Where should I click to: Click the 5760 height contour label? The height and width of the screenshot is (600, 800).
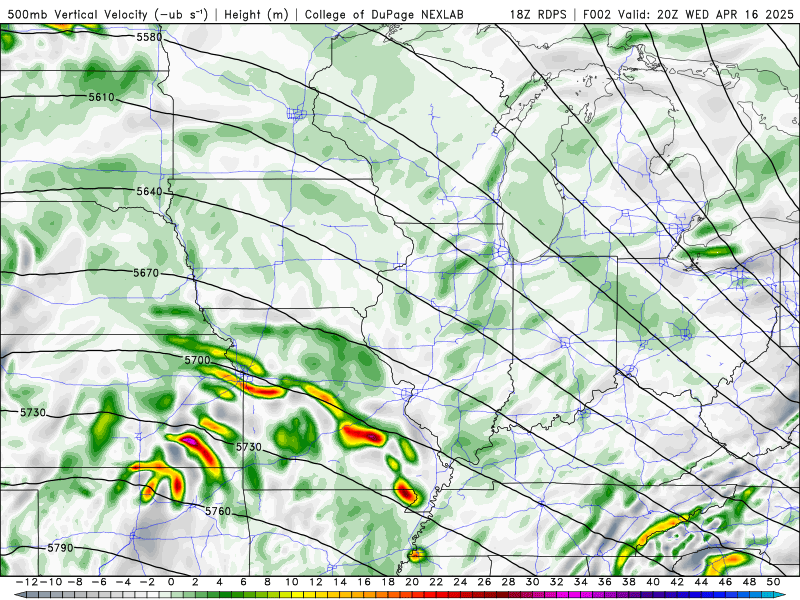click(x=218, y=511)
